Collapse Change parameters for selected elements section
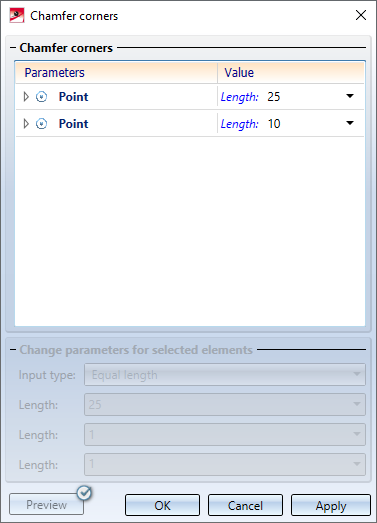The height and width of the screenshot is (523, 377). 13,350
